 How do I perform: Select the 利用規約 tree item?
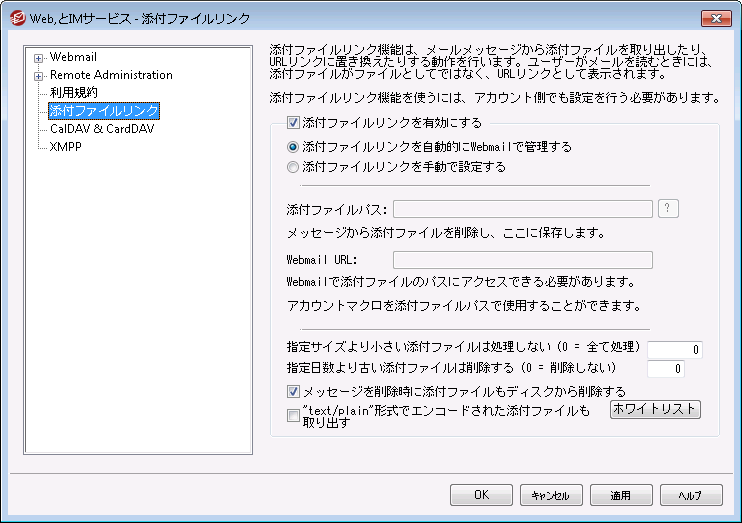pyautogui.click(x=74, y=92)
